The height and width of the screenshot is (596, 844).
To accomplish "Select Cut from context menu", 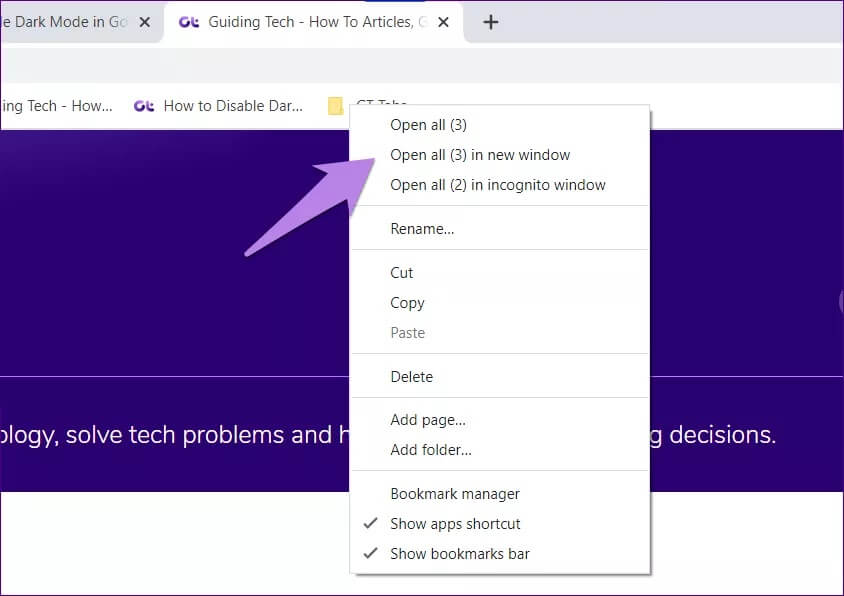I will point(500,273).
